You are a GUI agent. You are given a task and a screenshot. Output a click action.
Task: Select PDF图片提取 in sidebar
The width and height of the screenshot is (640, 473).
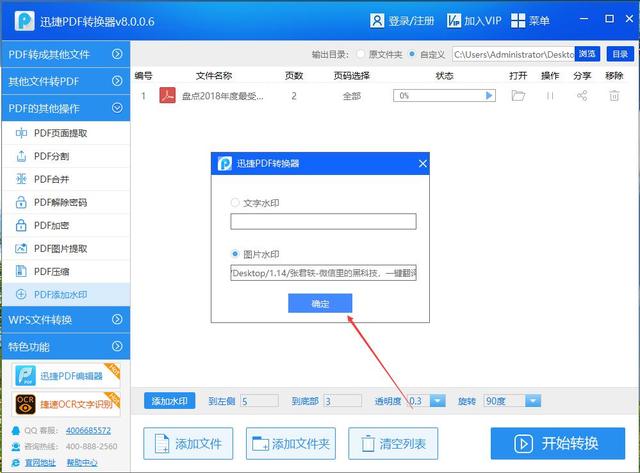(66, 249)
